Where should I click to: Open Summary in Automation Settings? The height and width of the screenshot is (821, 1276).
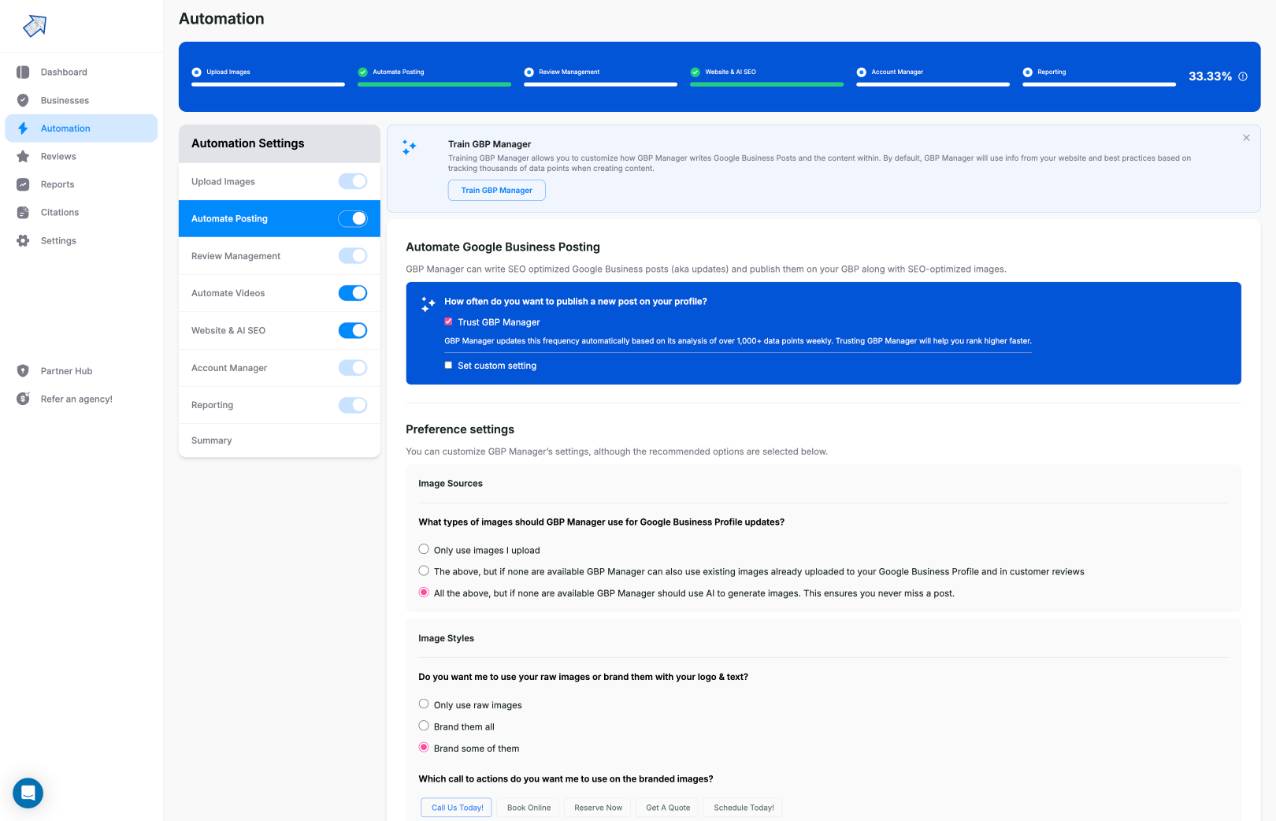pos(279,440)
